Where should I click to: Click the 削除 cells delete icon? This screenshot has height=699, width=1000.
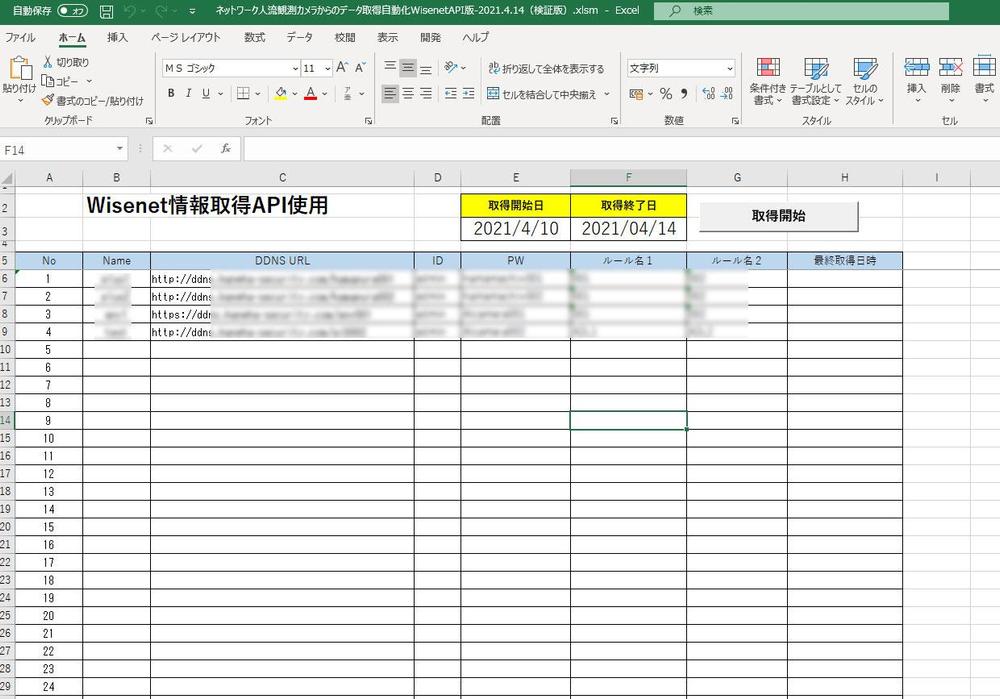tap(950, 67)
